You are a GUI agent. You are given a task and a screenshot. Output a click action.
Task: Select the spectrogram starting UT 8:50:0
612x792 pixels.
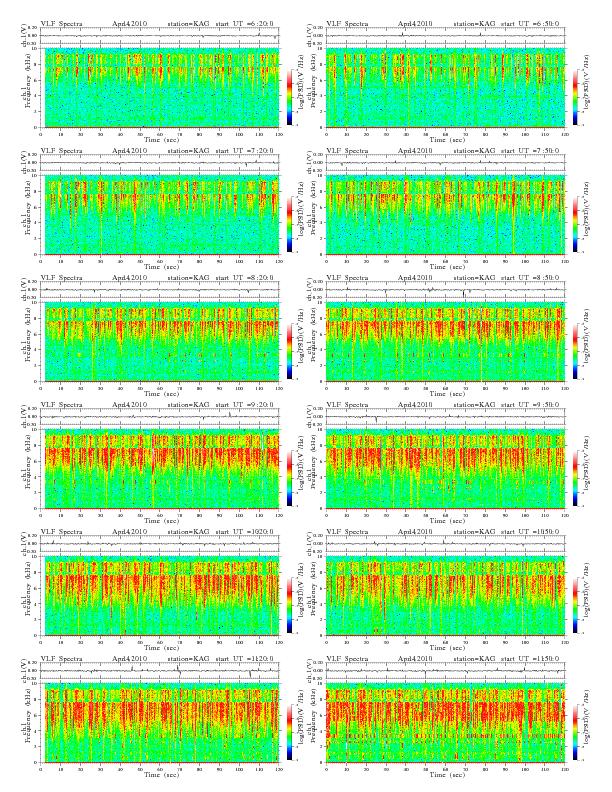[446, 342]
